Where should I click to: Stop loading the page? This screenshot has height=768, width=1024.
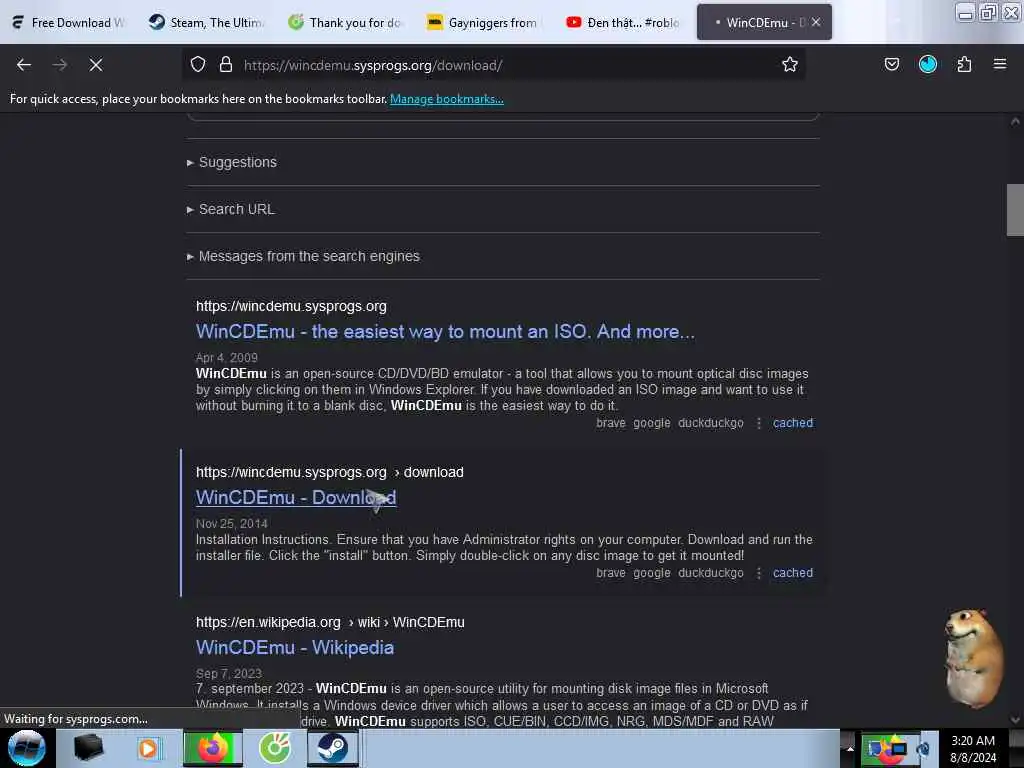(x=96, y=65)
